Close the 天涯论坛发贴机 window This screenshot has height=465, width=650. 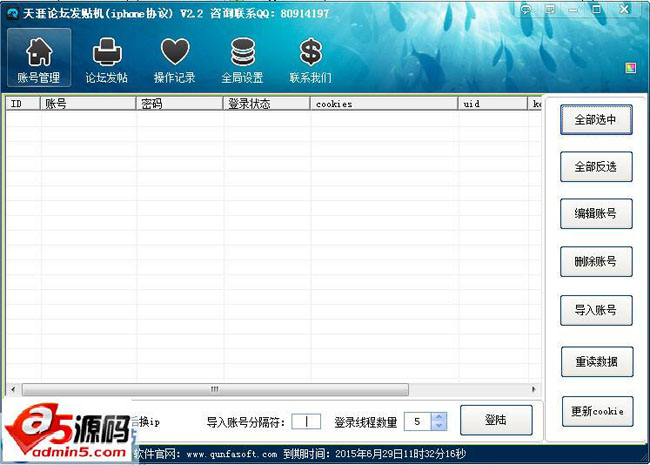pos(624,9)
